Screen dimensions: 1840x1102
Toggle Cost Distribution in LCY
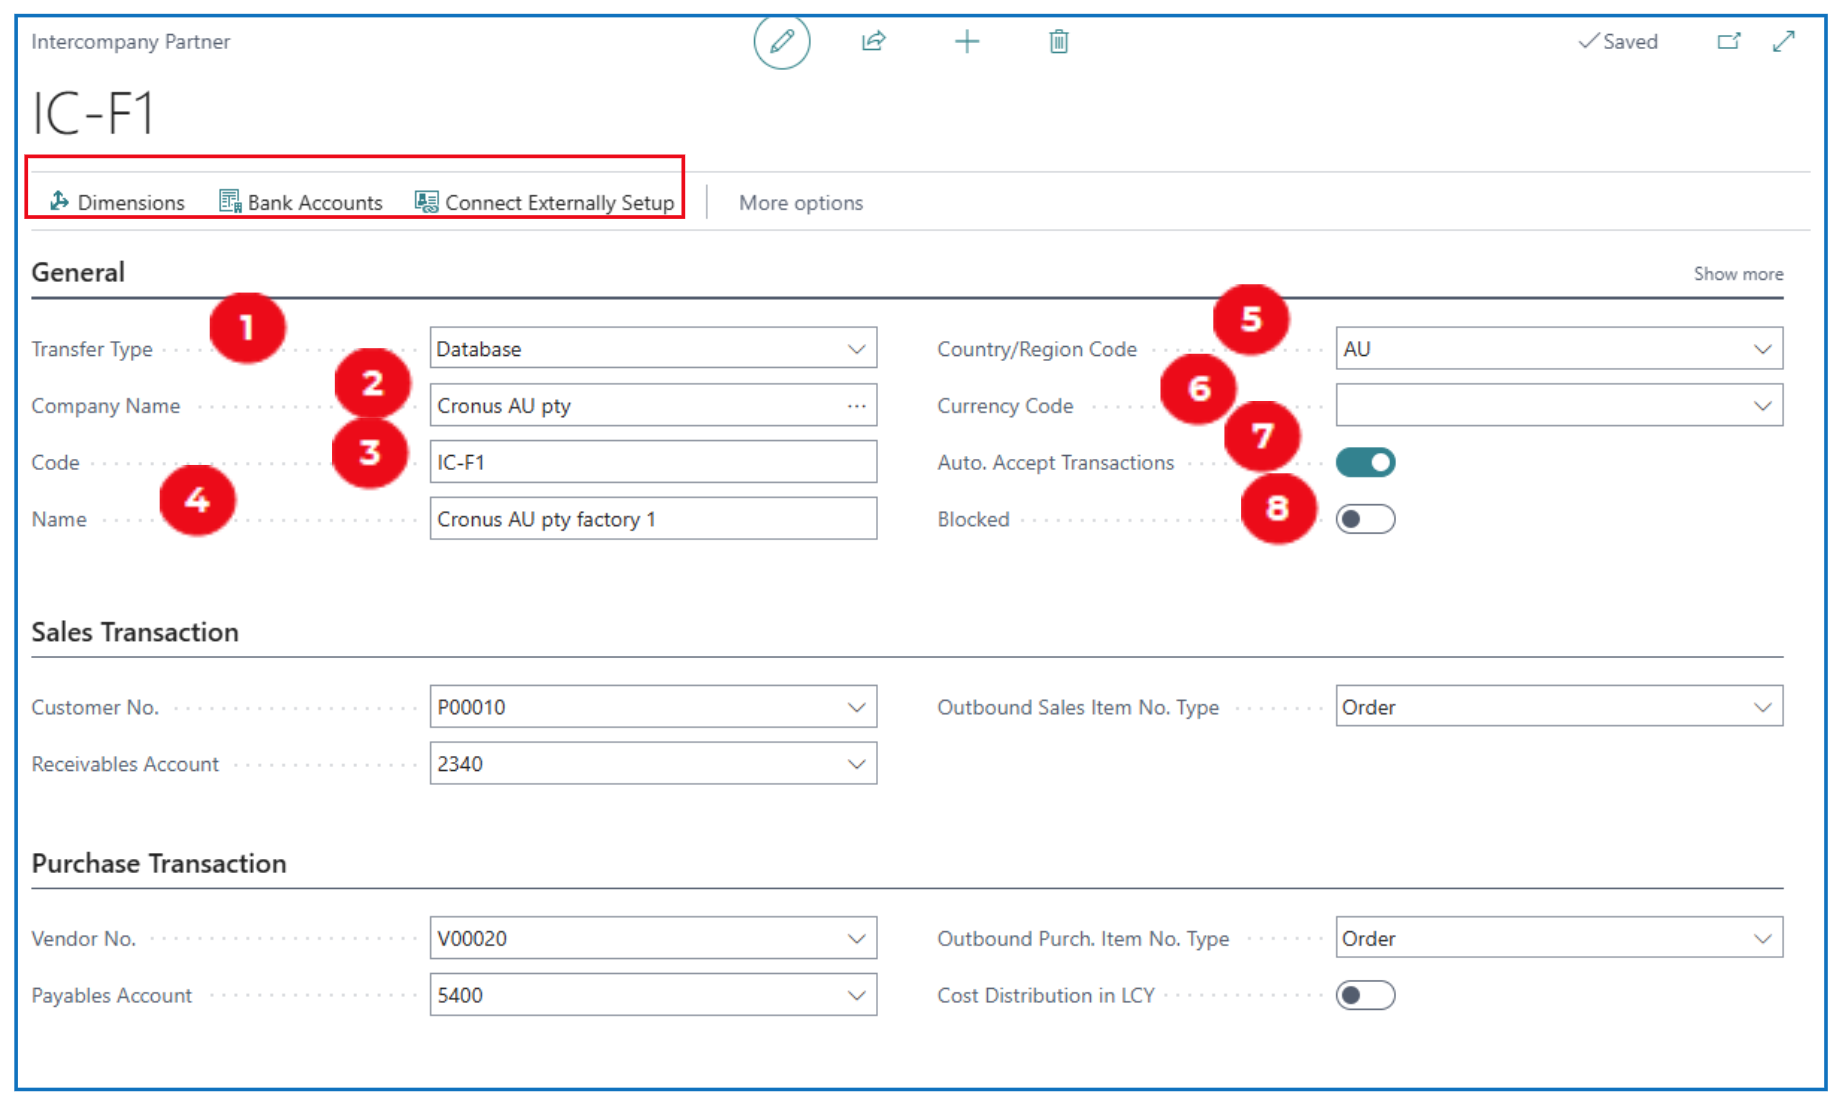pyautogui.click(x=1365, y=995)
